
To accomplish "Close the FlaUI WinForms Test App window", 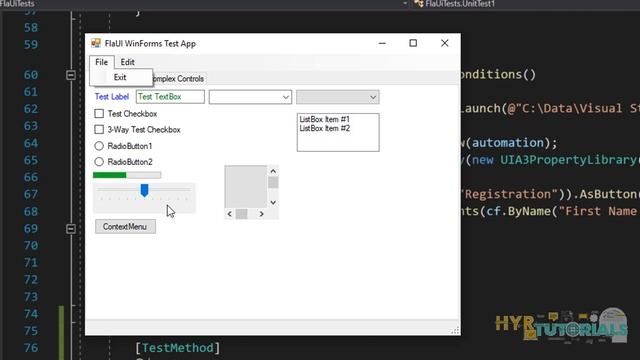I will pyautogui.click(x=444, y=43).
